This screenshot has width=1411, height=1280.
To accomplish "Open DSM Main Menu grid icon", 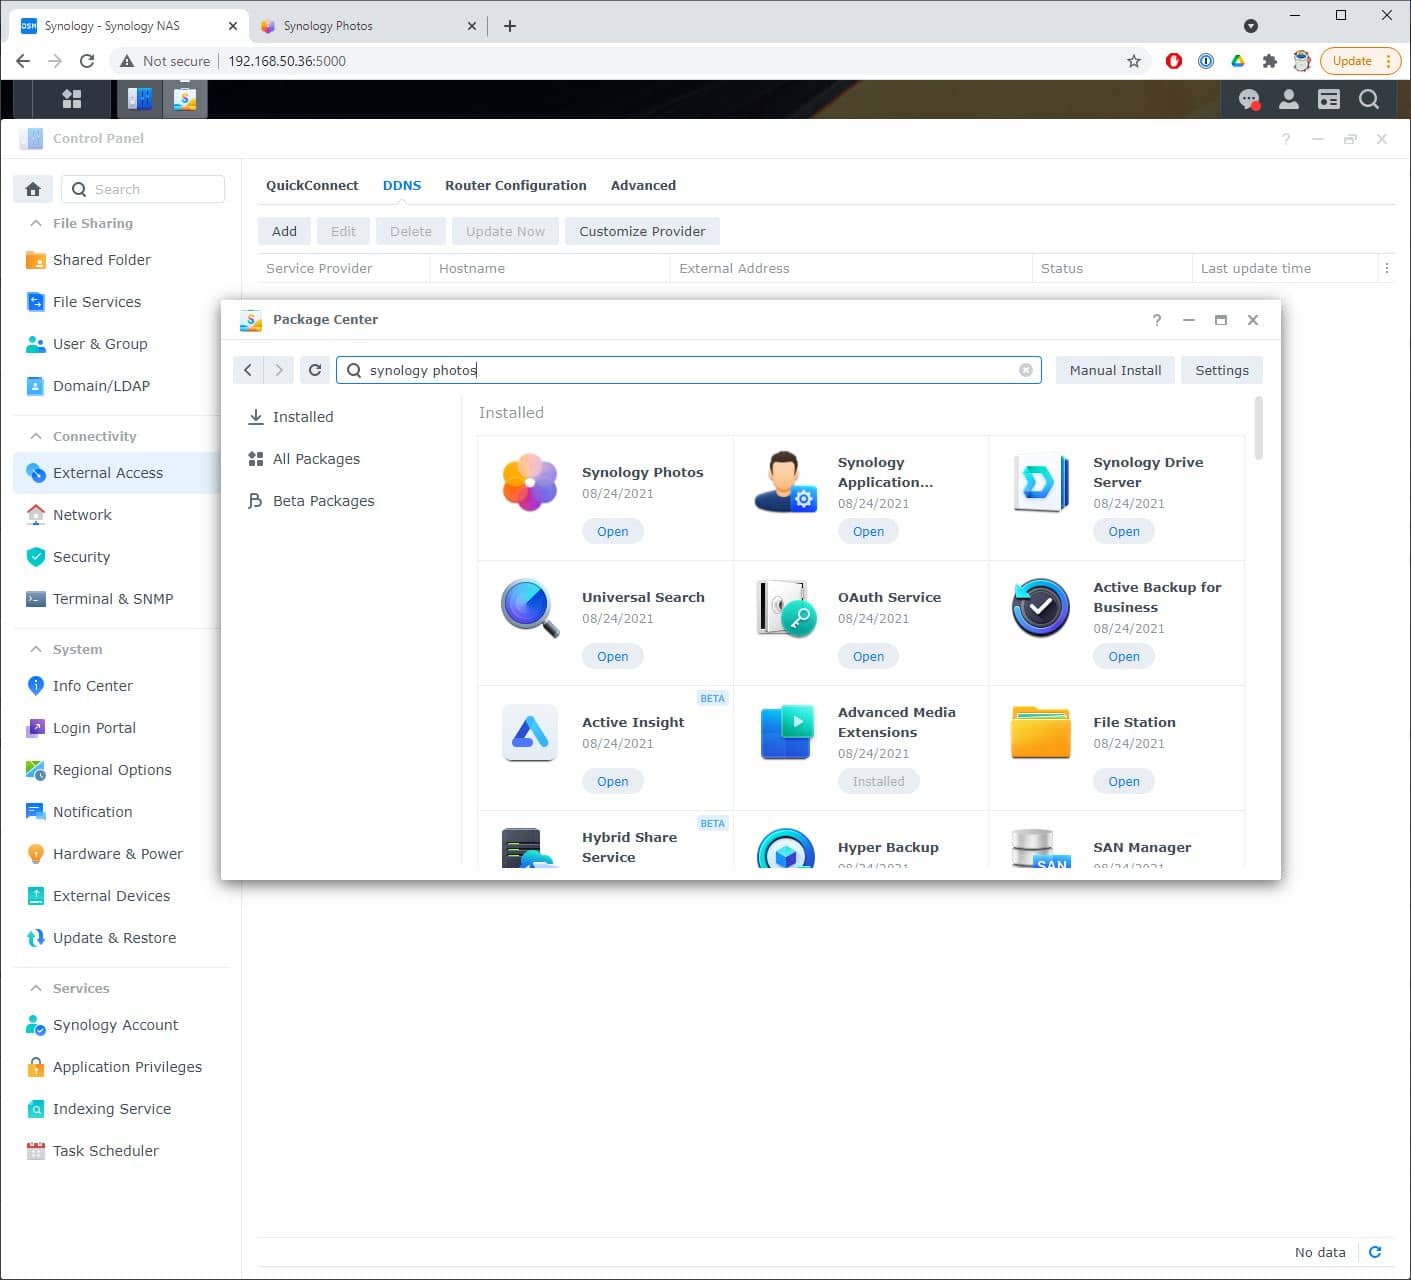I will (x=71, y=99).
